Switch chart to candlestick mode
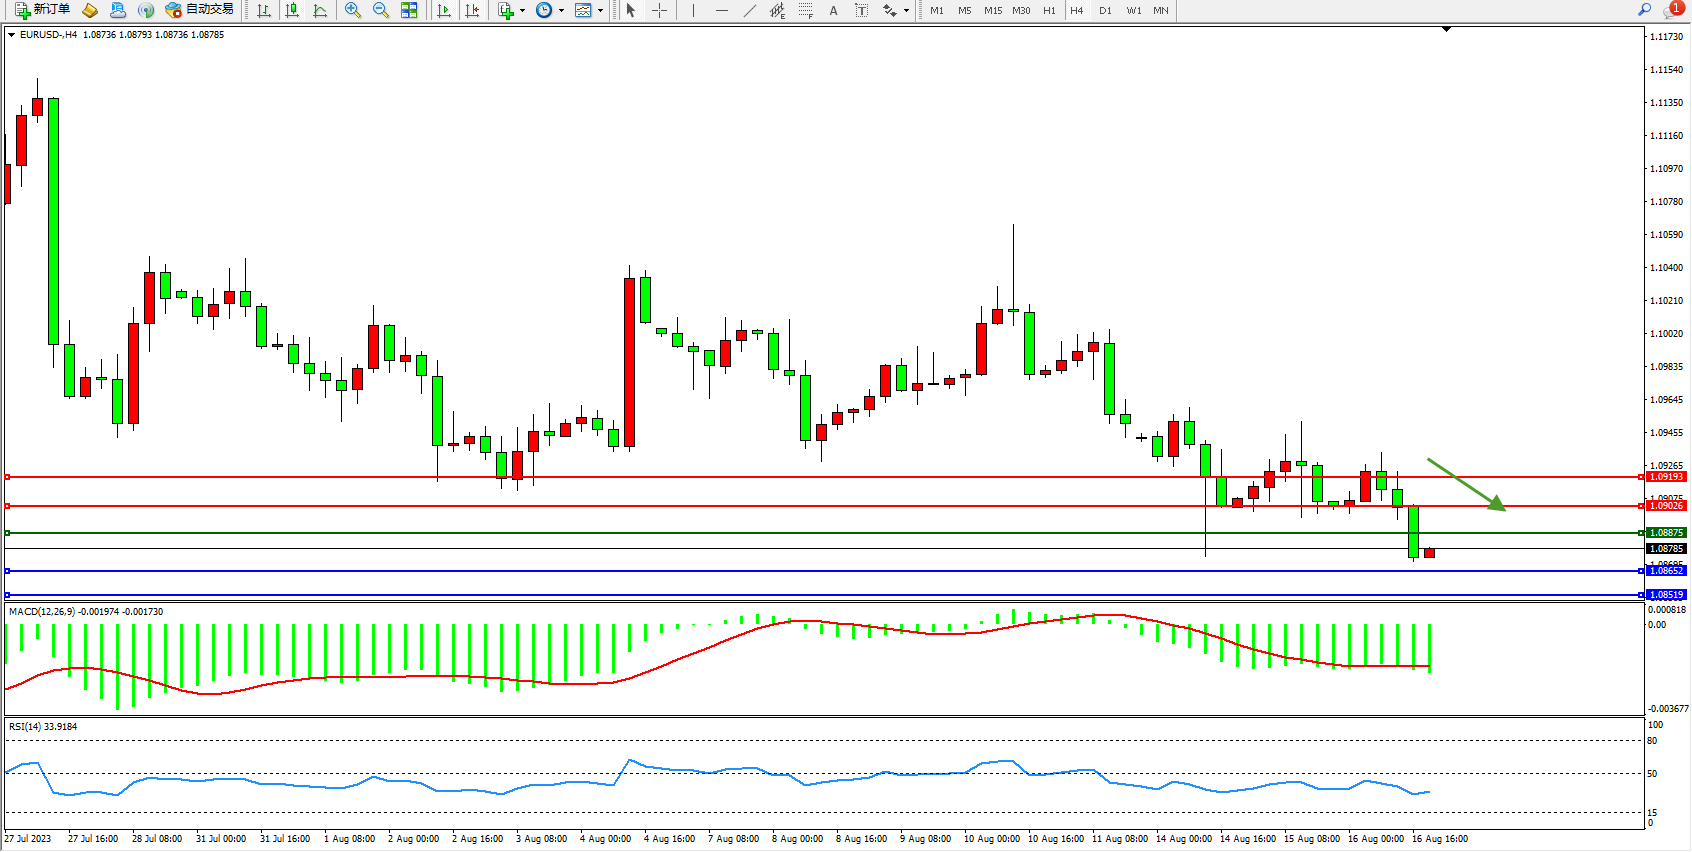The image size is (1692, 852). pyautogui.click(x=292, y=10)
